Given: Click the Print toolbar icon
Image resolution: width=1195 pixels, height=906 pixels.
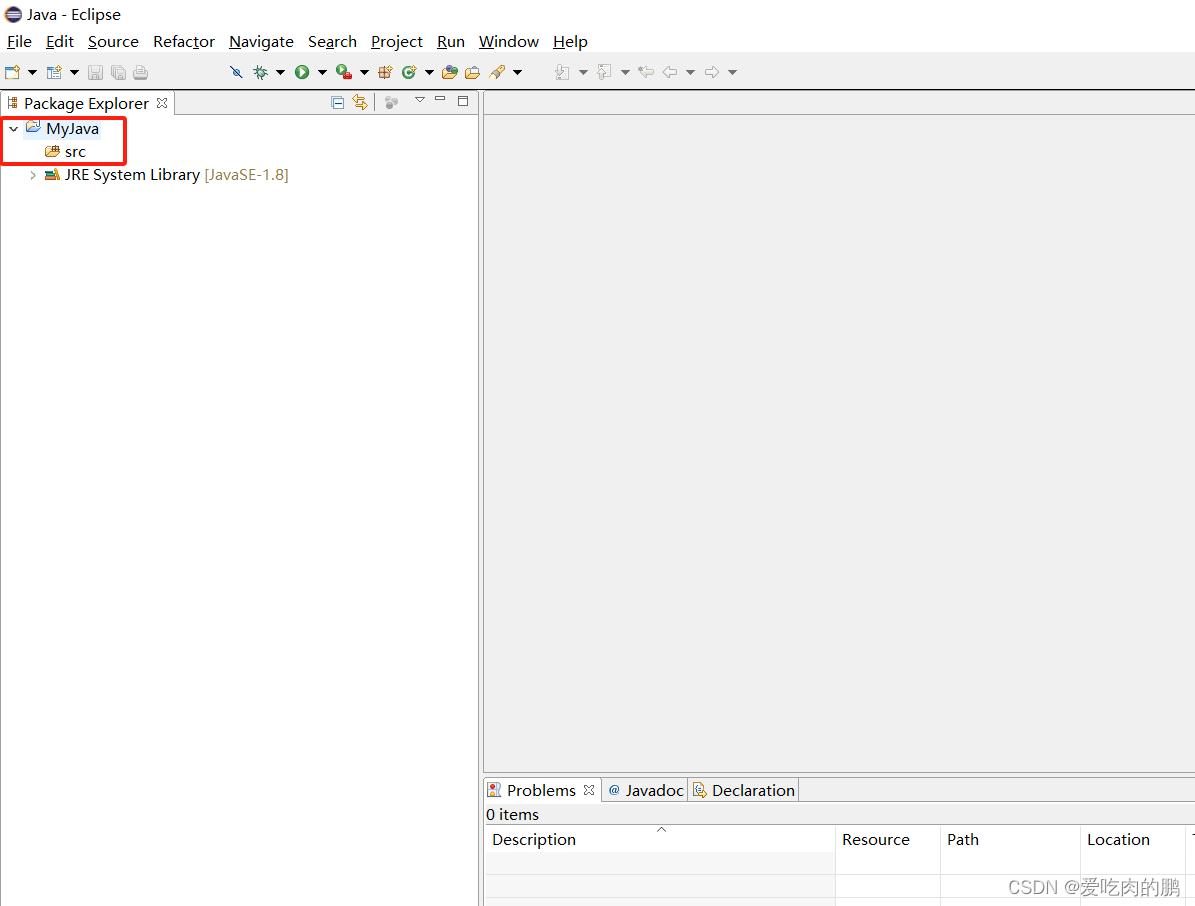Looking at the screenshot, I should [140, 72].
